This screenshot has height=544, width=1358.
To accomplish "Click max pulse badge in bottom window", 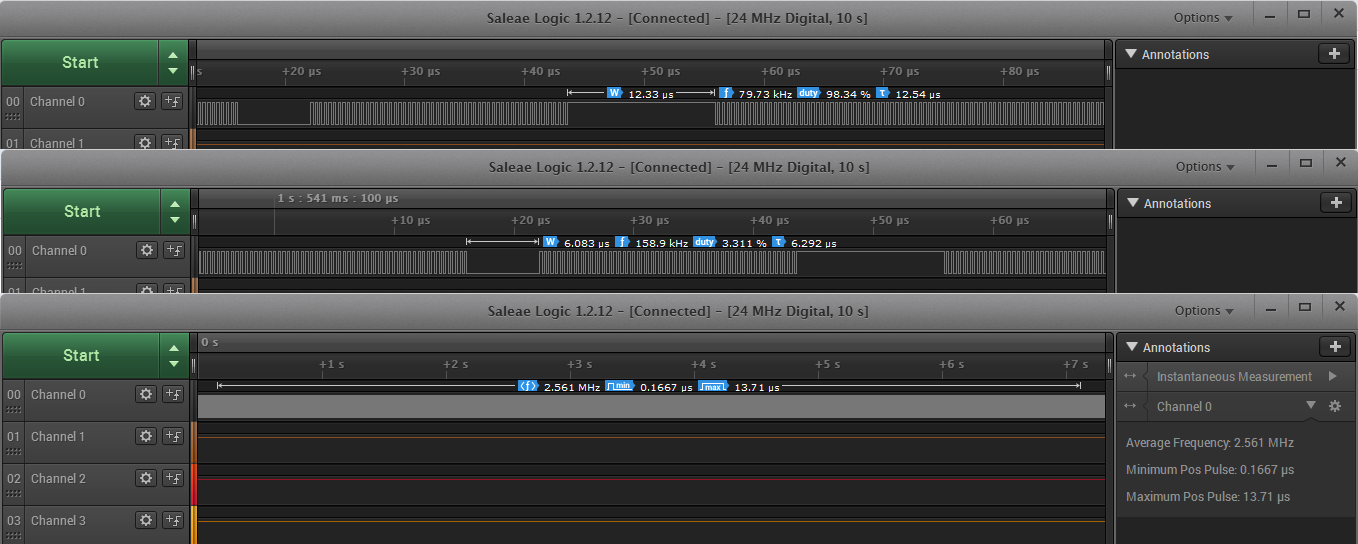I will (712, 386).
